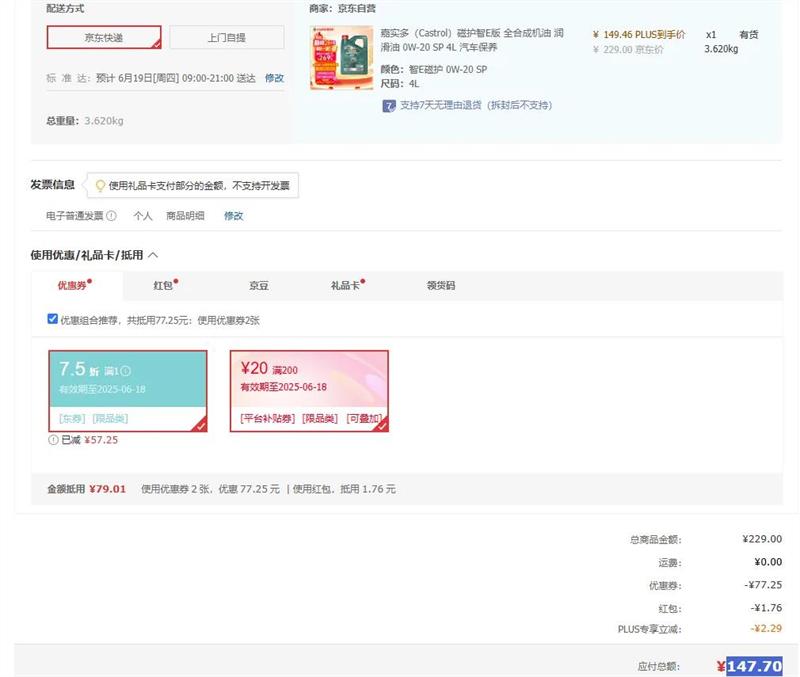Choose 京东快递 delivery method
Viewport: 800px width, 677px height.
(x=104, y=37)
